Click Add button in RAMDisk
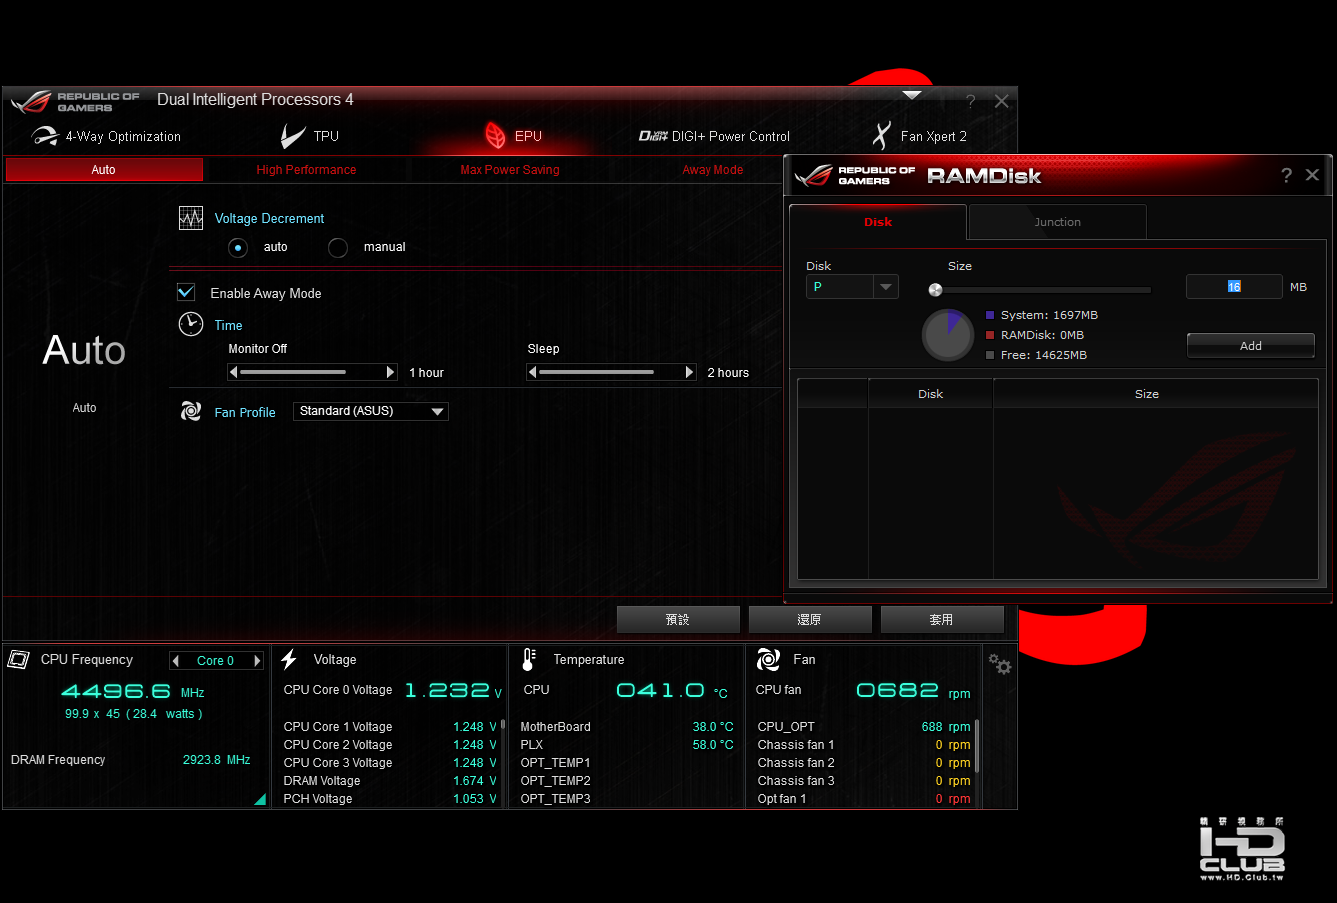Image resolution: width=1337 pixels, height=903 pixels. coord(1250,346)
